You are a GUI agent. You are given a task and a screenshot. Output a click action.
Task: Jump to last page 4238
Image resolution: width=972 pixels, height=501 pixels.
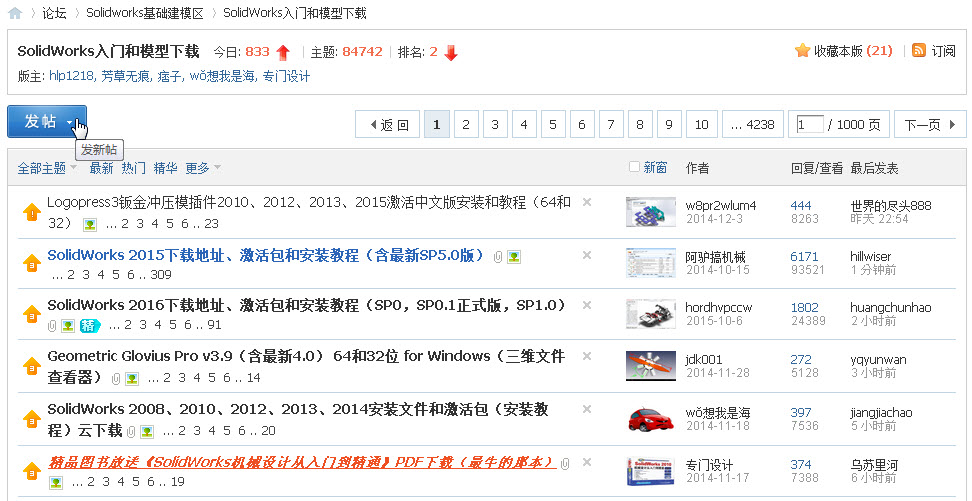tap(753, 125)
